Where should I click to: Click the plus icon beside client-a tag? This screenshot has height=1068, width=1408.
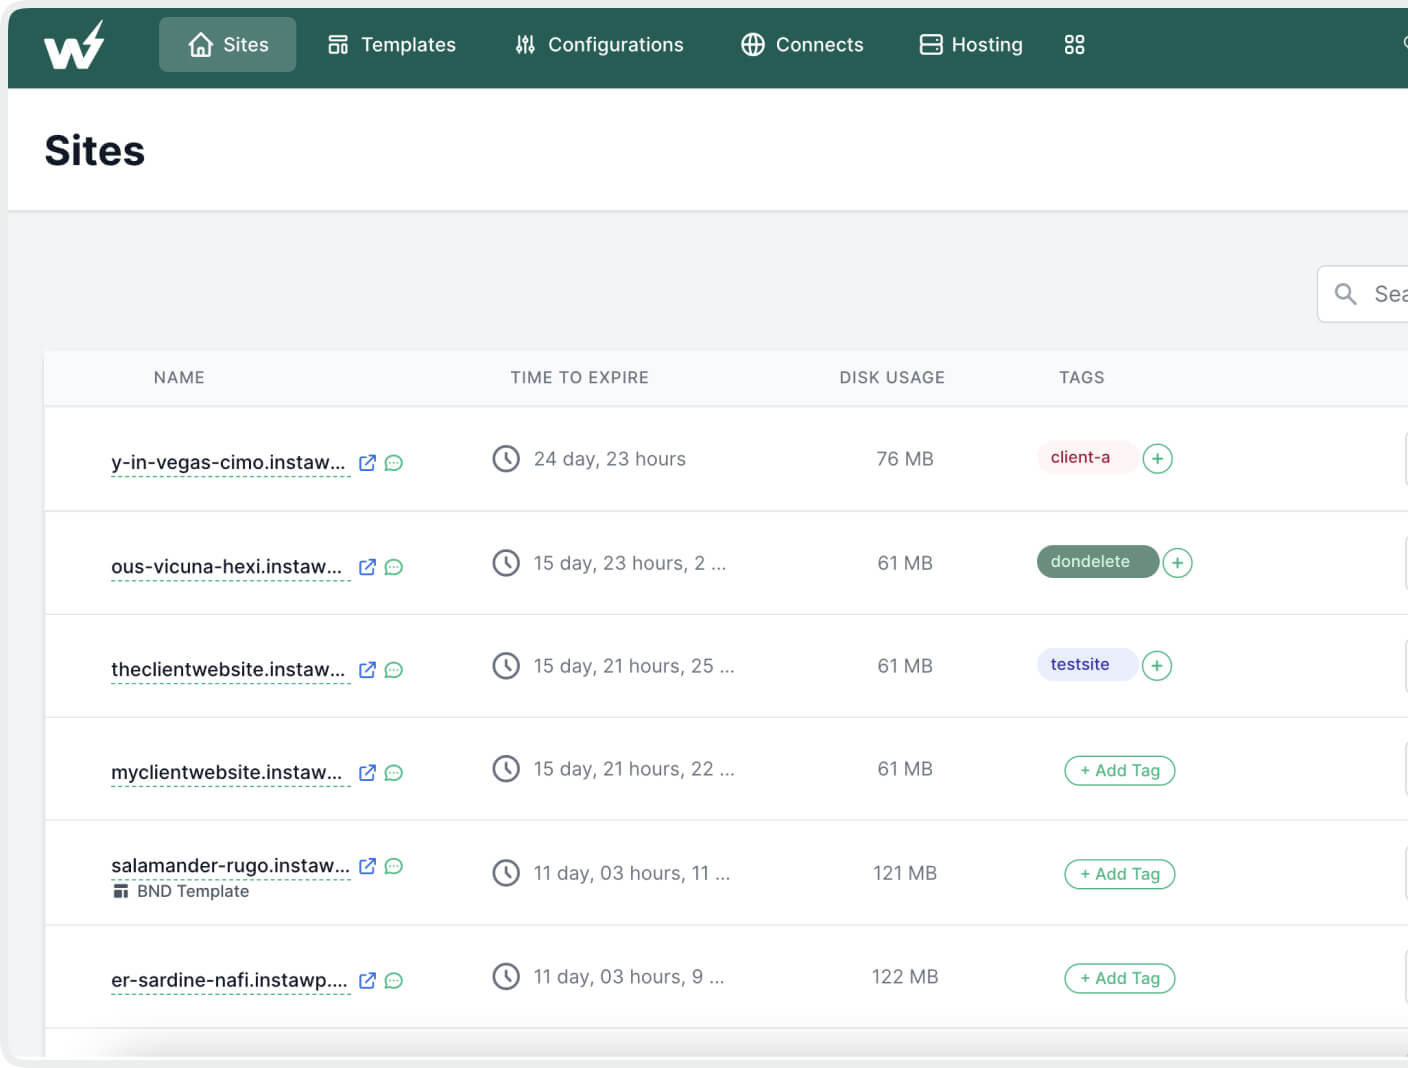click(x=1157, y=458)
